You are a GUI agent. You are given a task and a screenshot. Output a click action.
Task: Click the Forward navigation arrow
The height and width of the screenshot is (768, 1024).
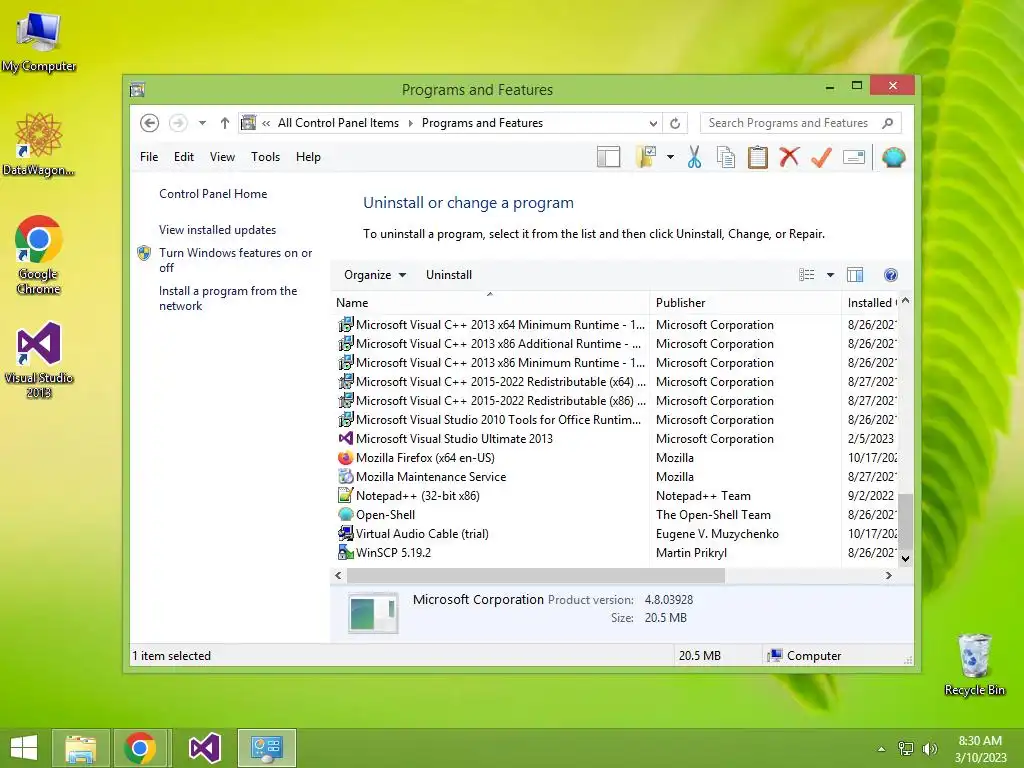click(178, 123)
